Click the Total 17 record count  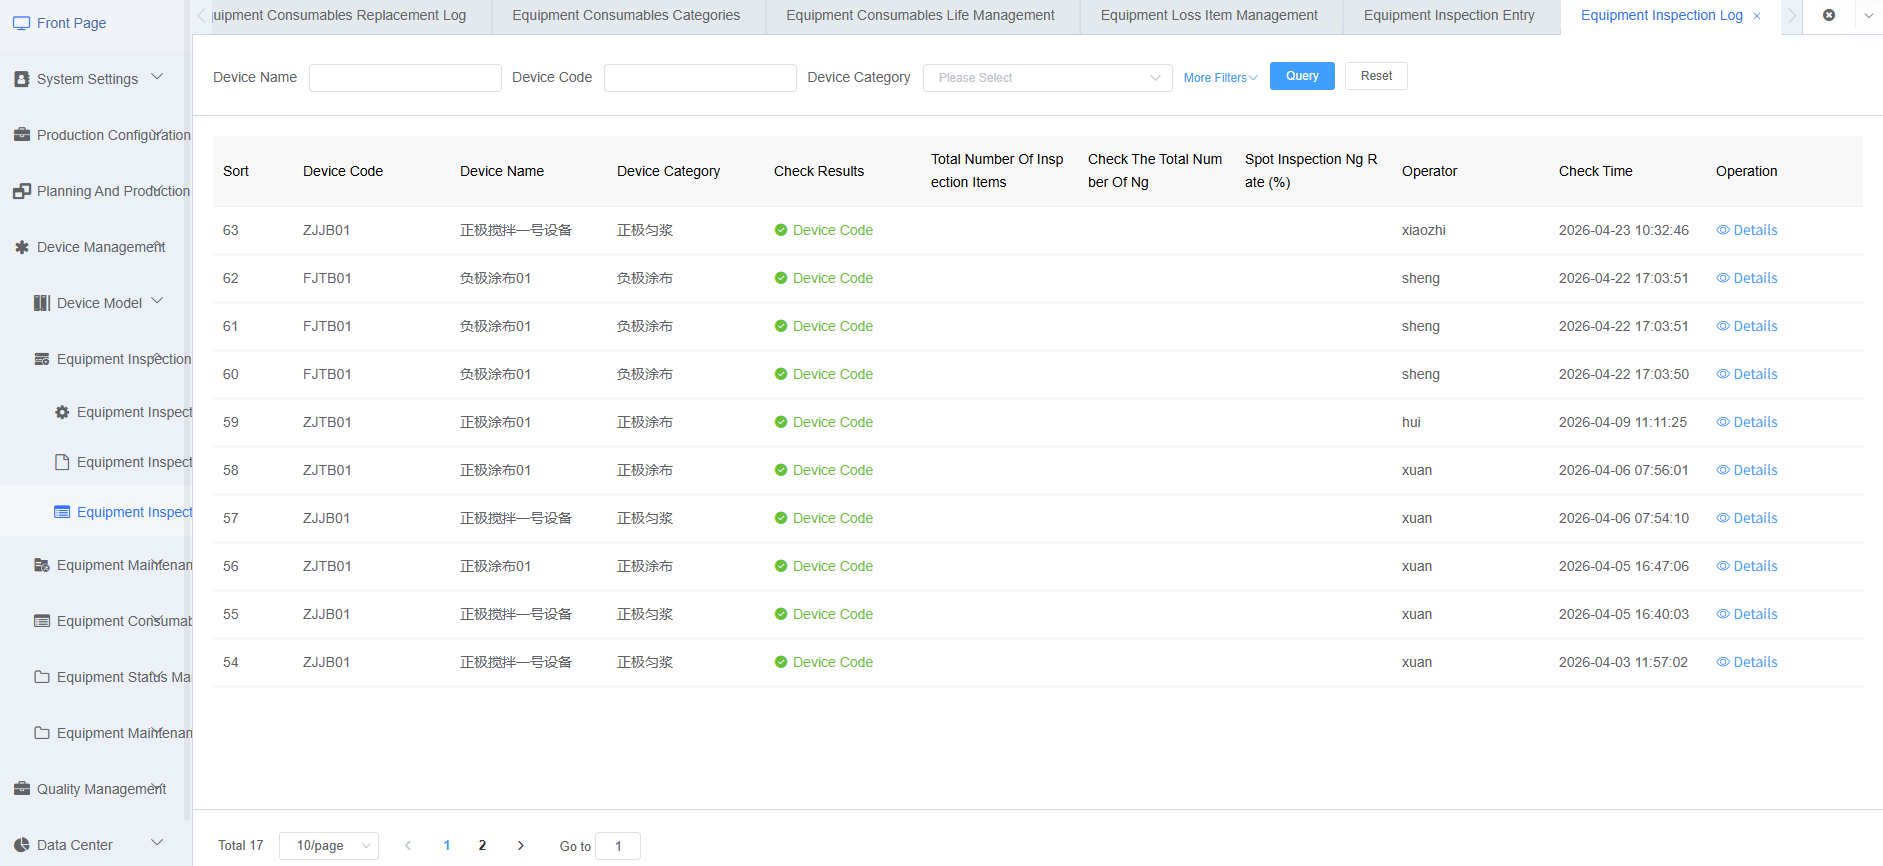point(241,846)
